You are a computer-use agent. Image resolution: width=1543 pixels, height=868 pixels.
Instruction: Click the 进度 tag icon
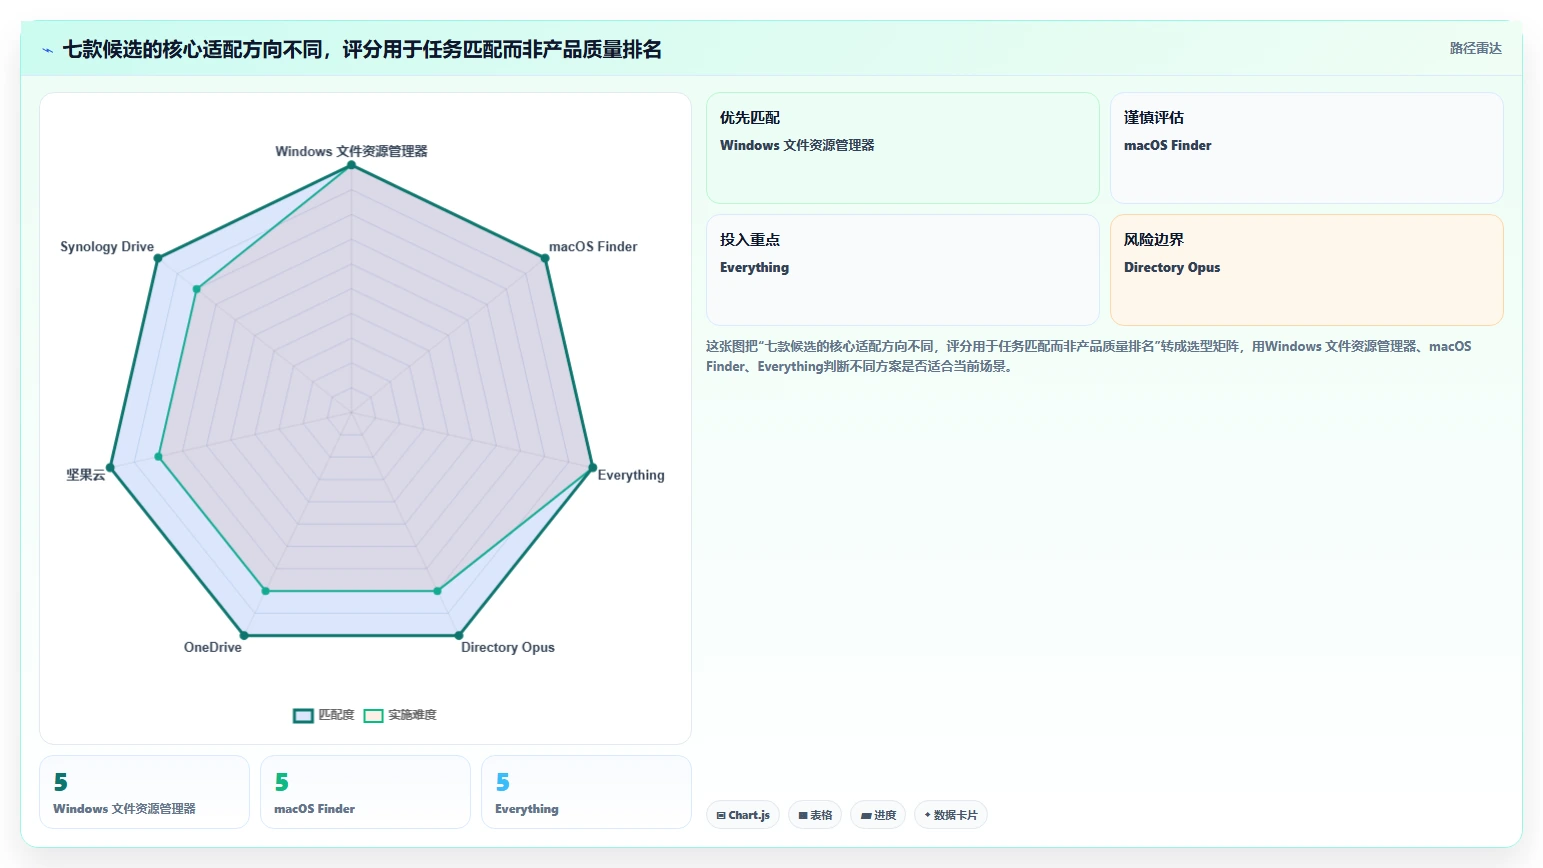click(866, 816)
